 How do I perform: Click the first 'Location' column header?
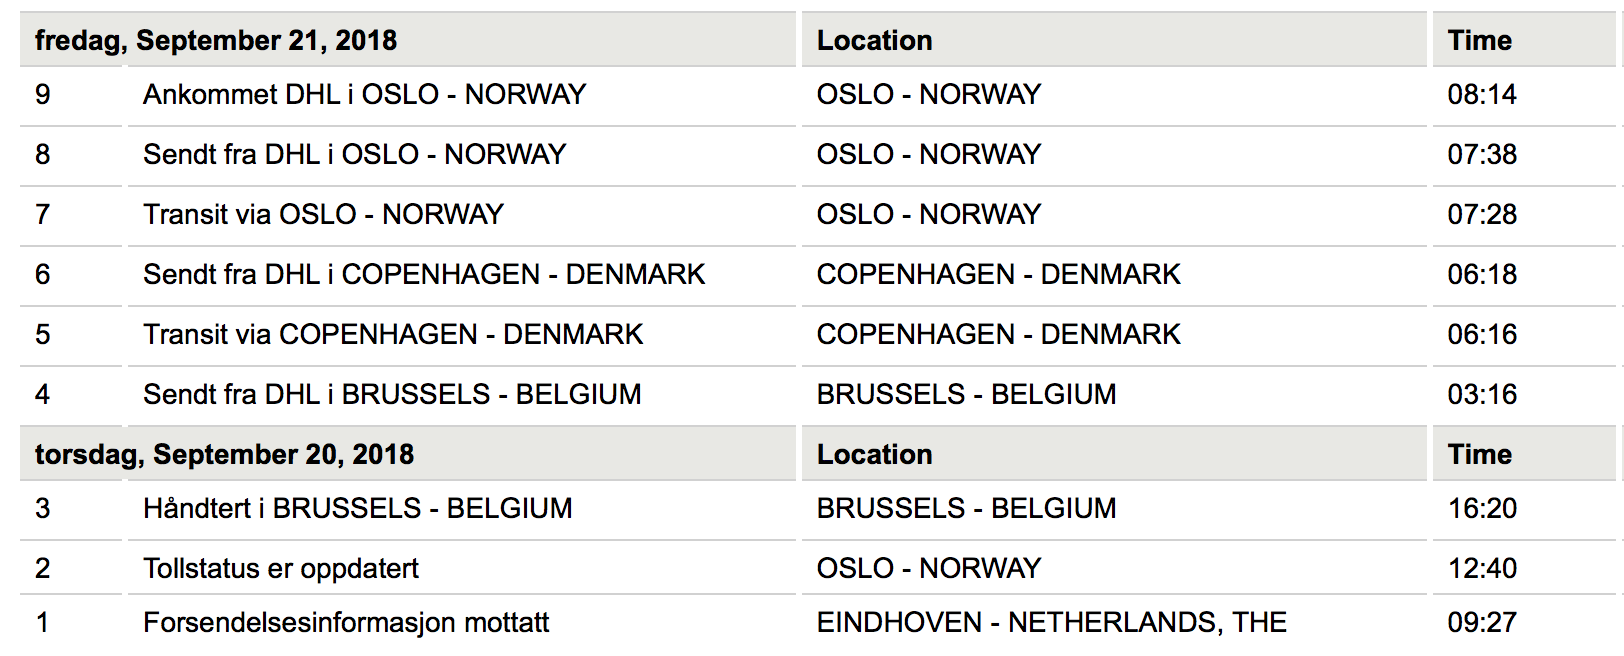875,41
